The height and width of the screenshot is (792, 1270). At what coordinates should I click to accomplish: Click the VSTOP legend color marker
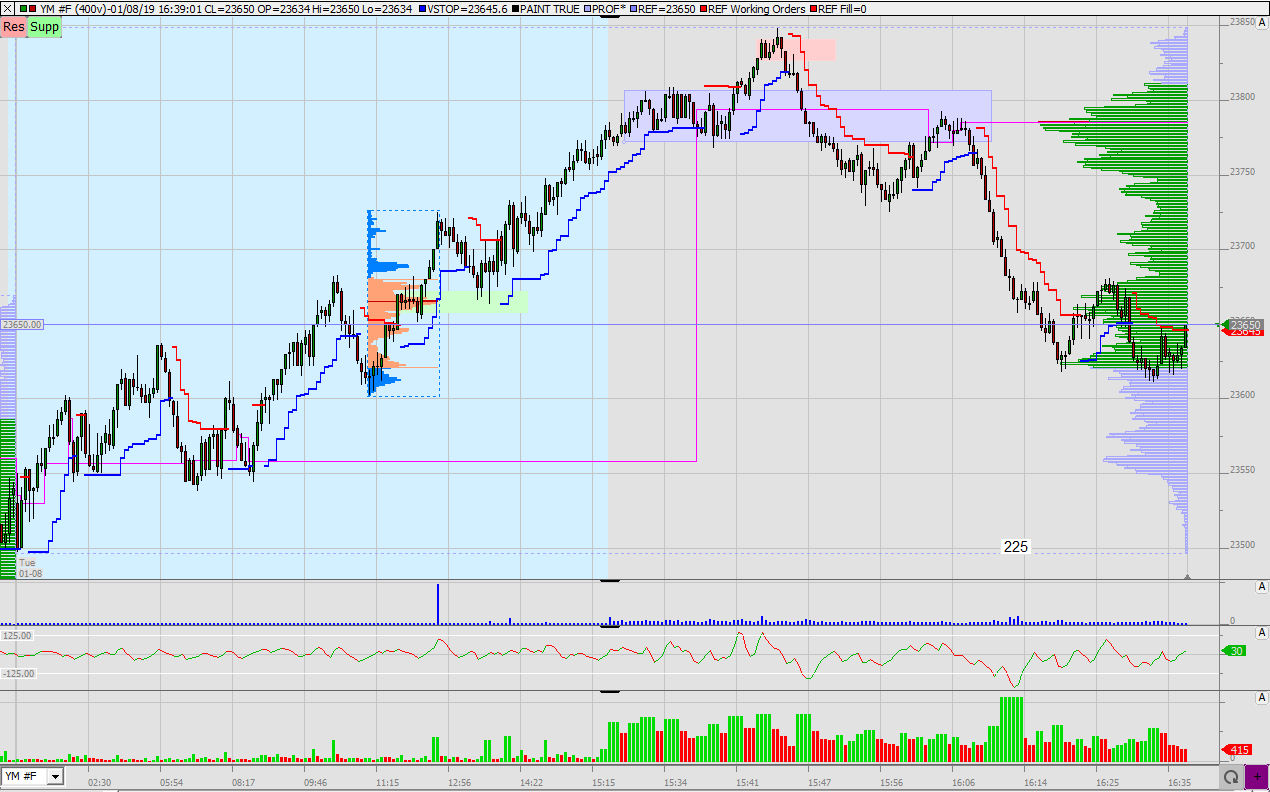click(x=422, y=9)
